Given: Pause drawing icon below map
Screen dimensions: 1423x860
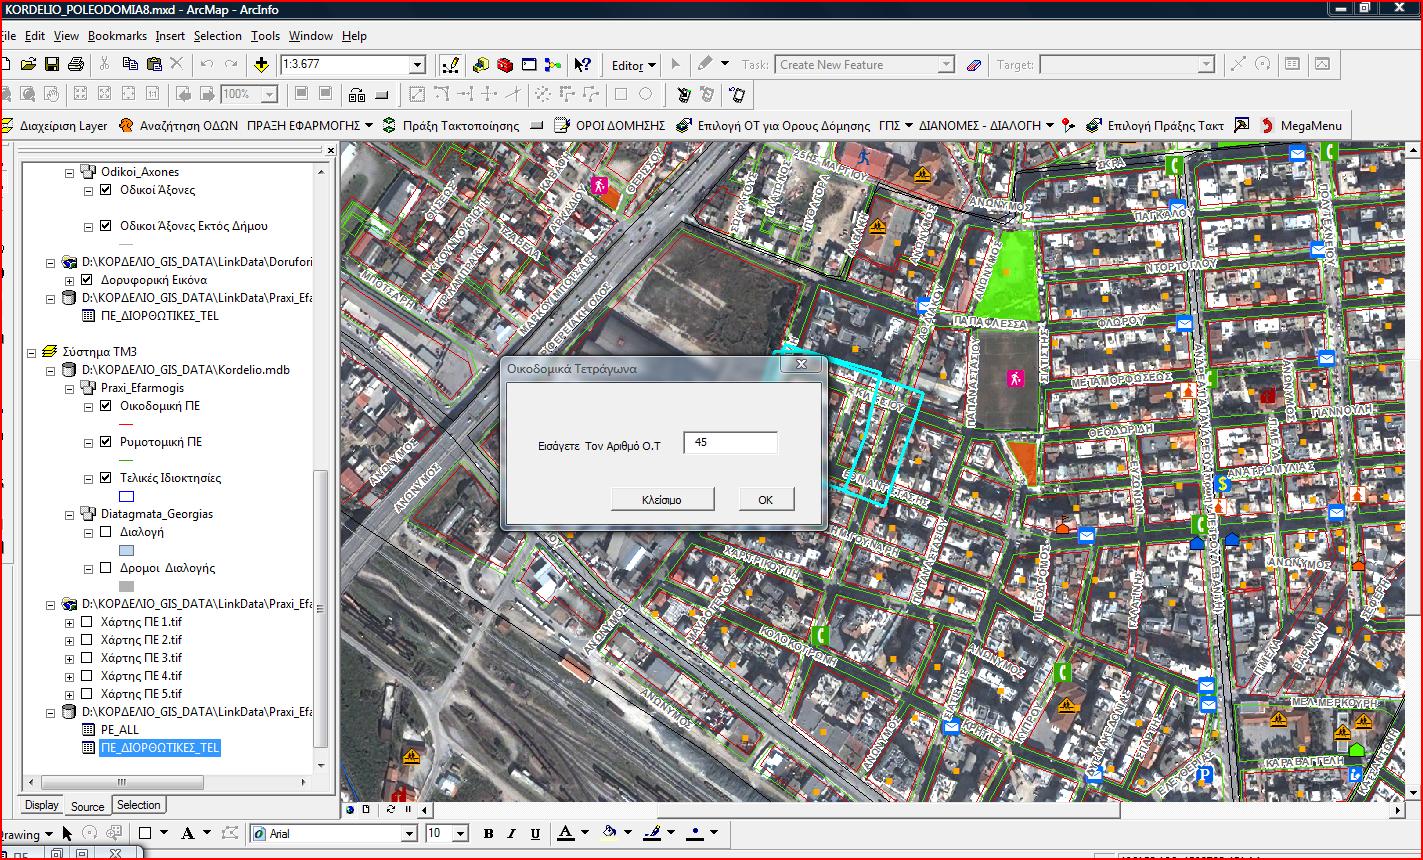Looking at the screenshot, I should (x=408, y=809).
